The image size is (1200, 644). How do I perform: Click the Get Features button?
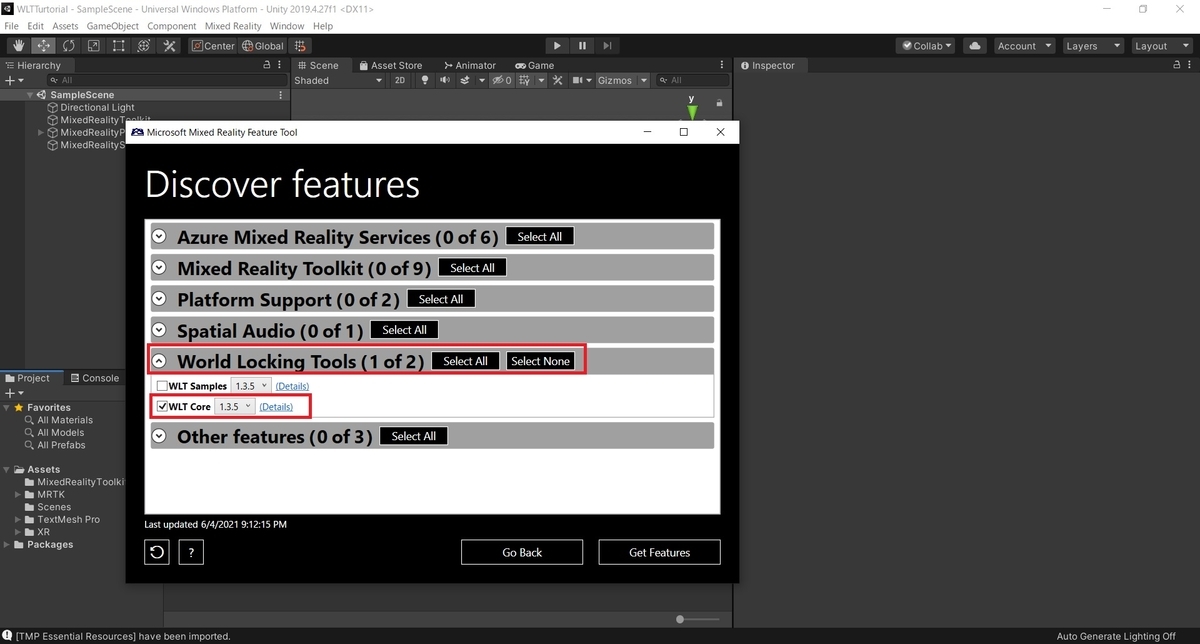[x=660, y=552]
